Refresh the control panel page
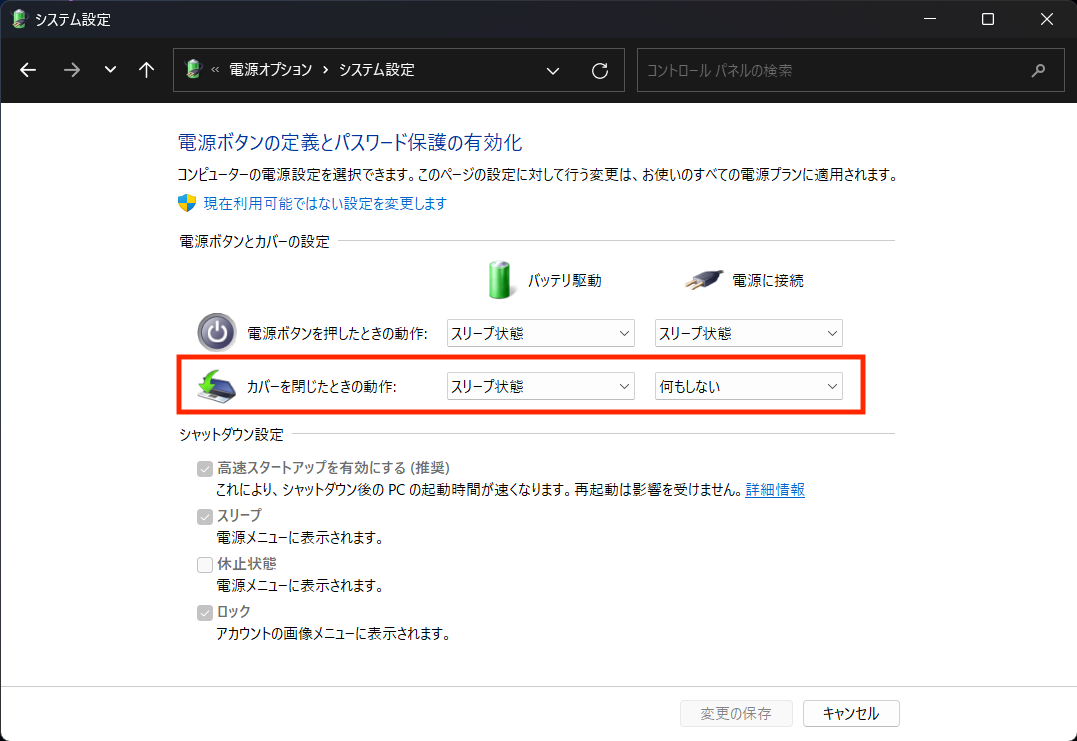 click(600, 70)
